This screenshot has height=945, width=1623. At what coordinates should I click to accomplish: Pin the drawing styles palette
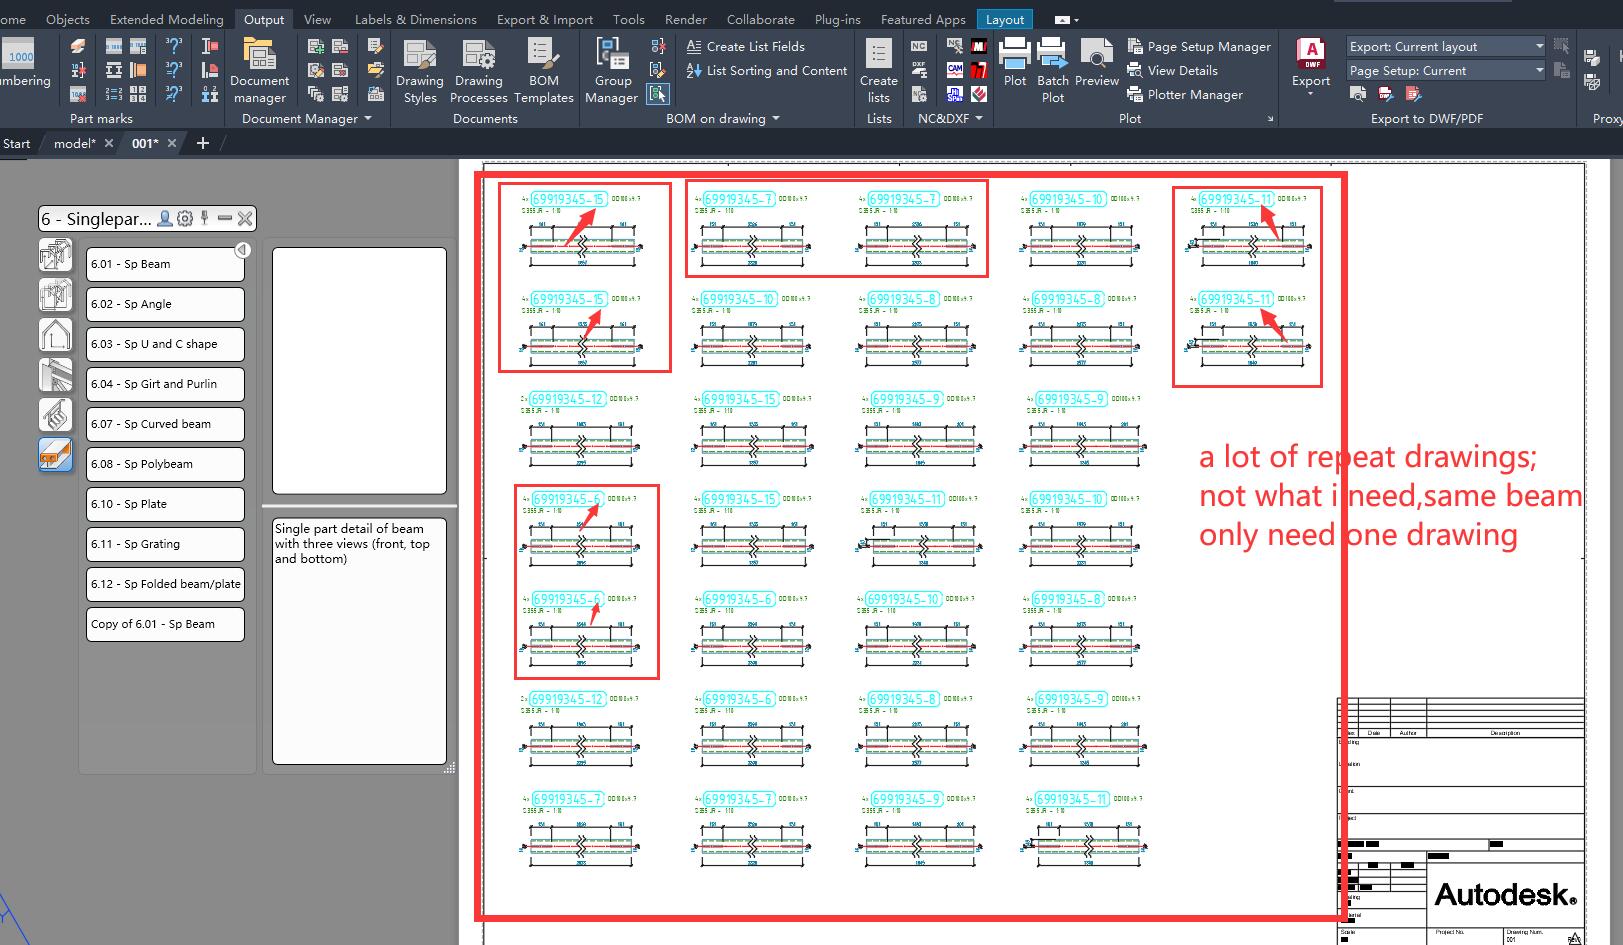pyautogui.click(x=205, y=218)
